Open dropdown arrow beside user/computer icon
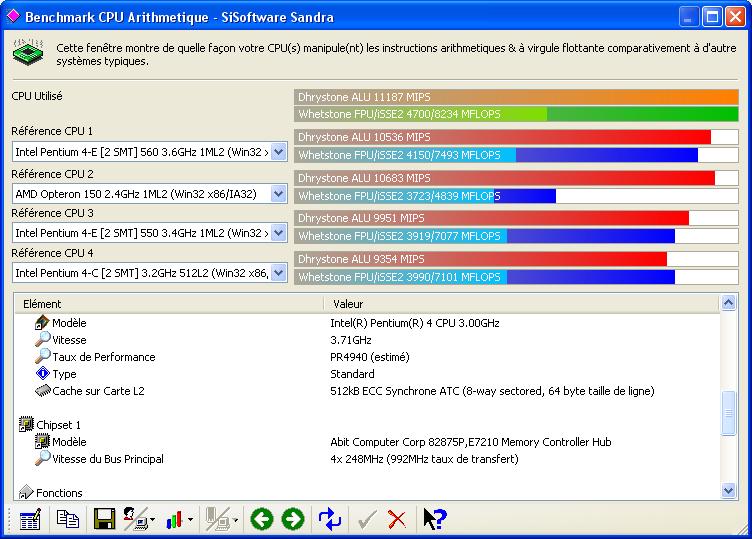 pos(153,520)
